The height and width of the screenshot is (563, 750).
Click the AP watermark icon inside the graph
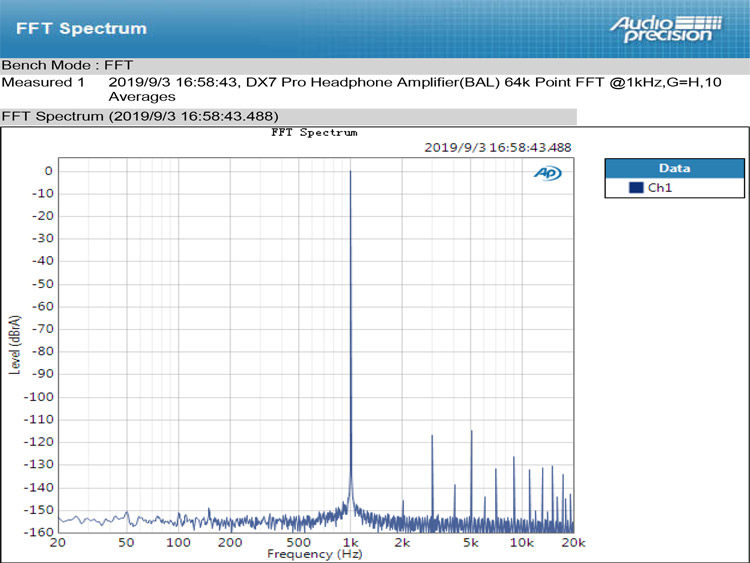[x=548, y=173]
